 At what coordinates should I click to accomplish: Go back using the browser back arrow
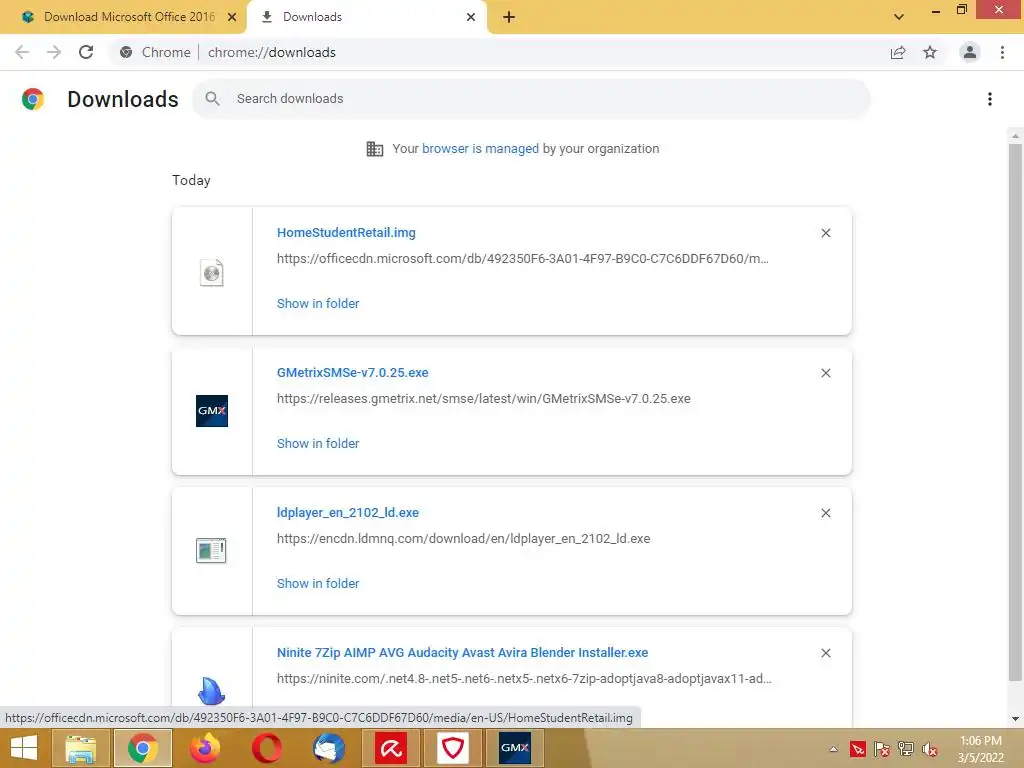pyautogui.click(x=22, y=52)
